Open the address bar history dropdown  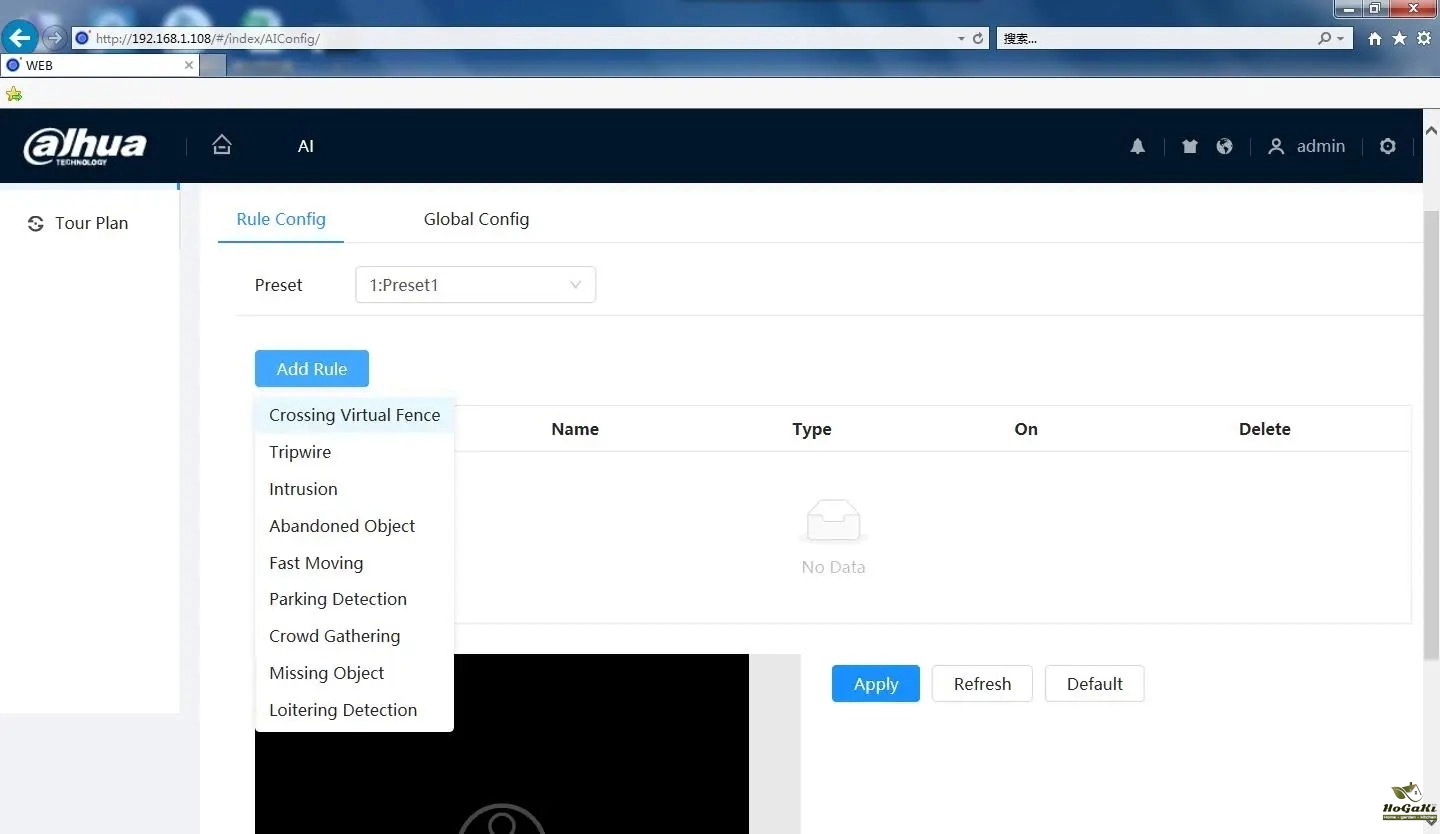click(x=961, y=39)
